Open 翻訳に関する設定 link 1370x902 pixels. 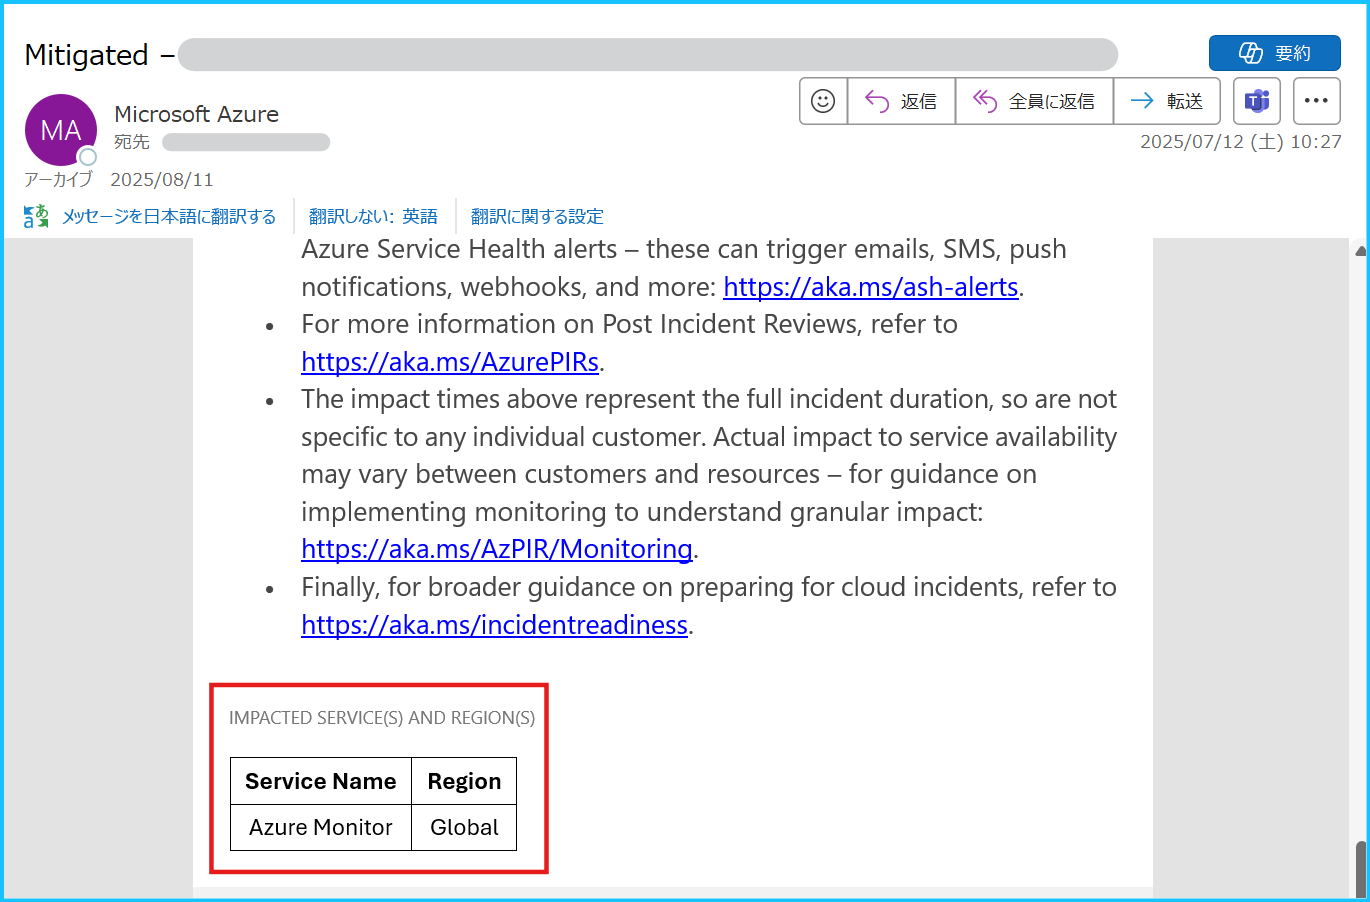click(537, 216)
